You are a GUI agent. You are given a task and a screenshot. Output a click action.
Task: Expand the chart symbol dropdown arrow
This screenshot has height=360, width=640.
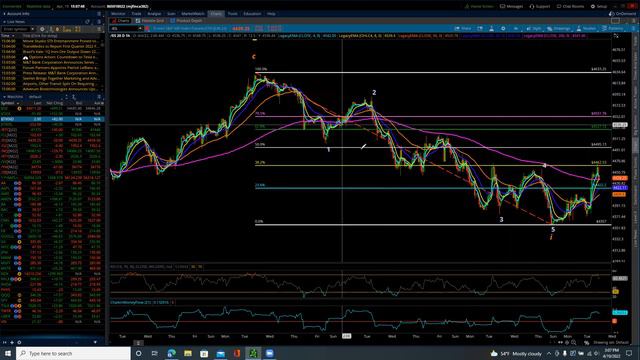click(x=140, y=29)
